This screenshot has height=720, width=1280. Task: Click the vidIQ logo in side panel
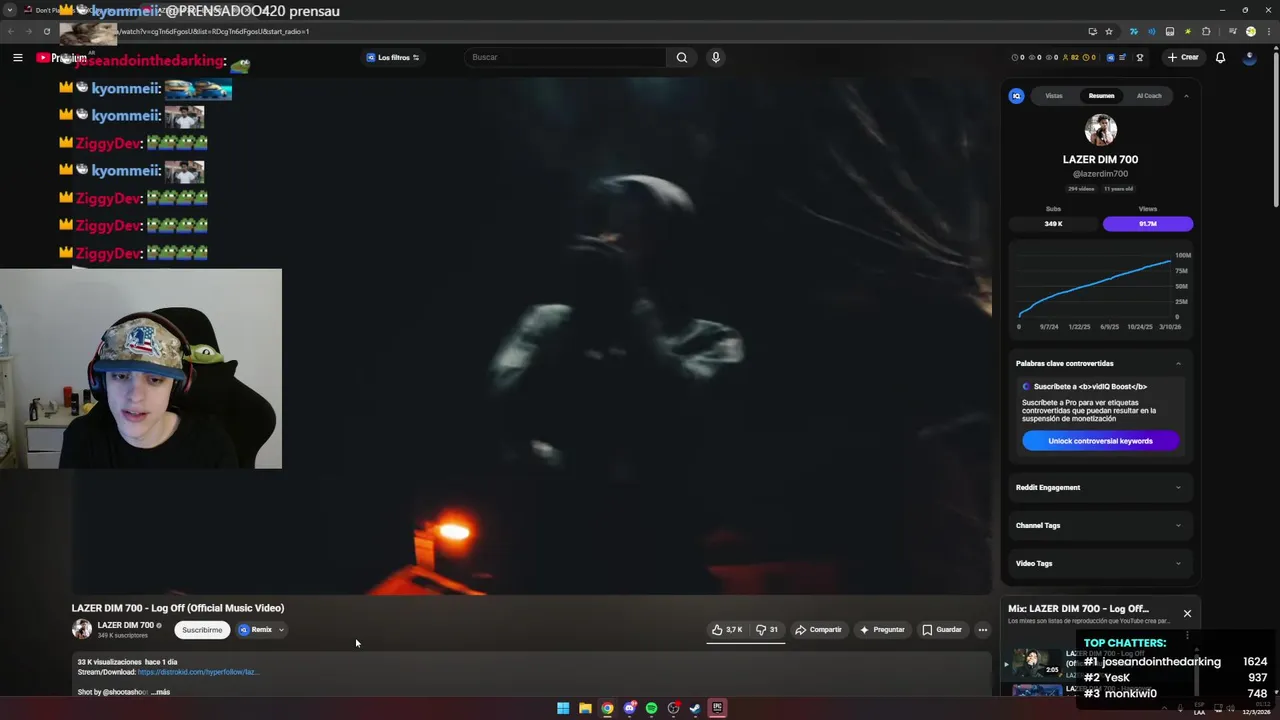[x=1016, y=96]
